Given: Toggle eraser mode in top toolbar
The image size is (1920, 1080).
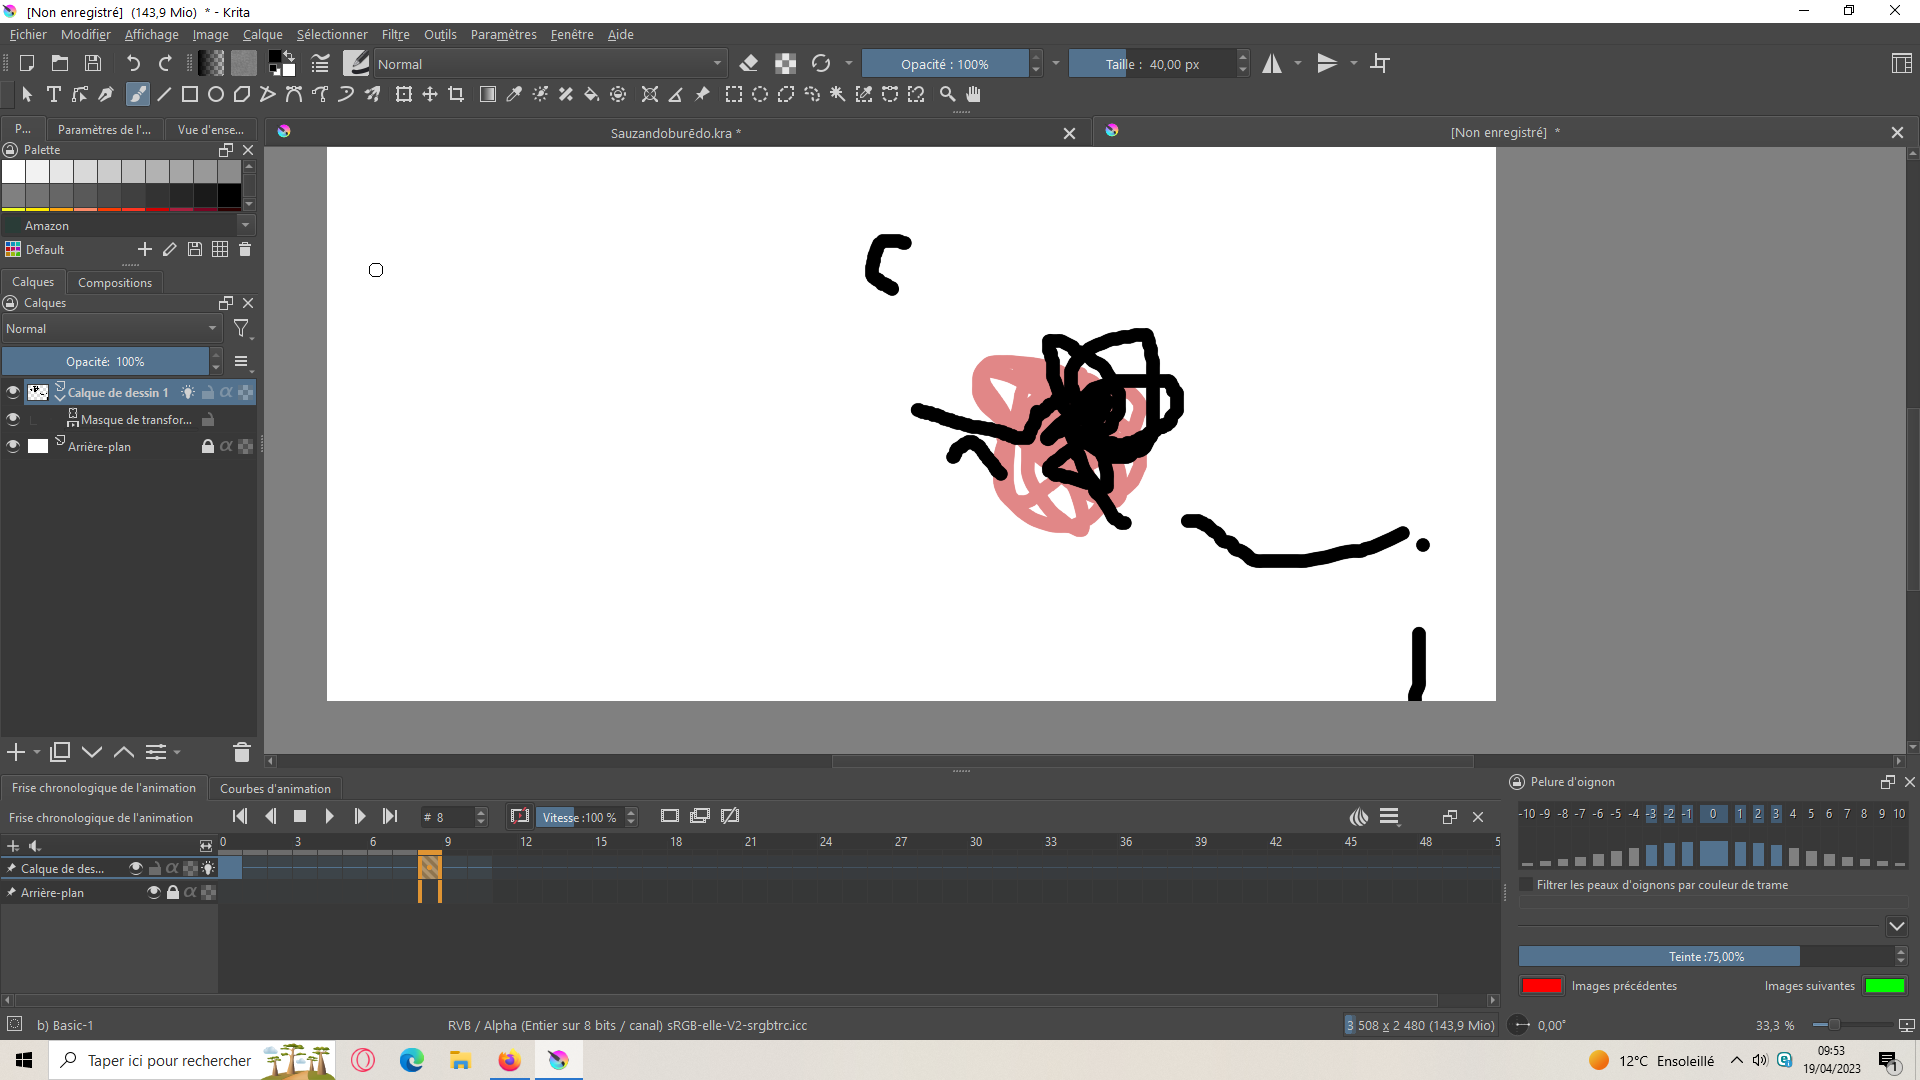Looking at the screenshot, I should click(x=749, y=64).
